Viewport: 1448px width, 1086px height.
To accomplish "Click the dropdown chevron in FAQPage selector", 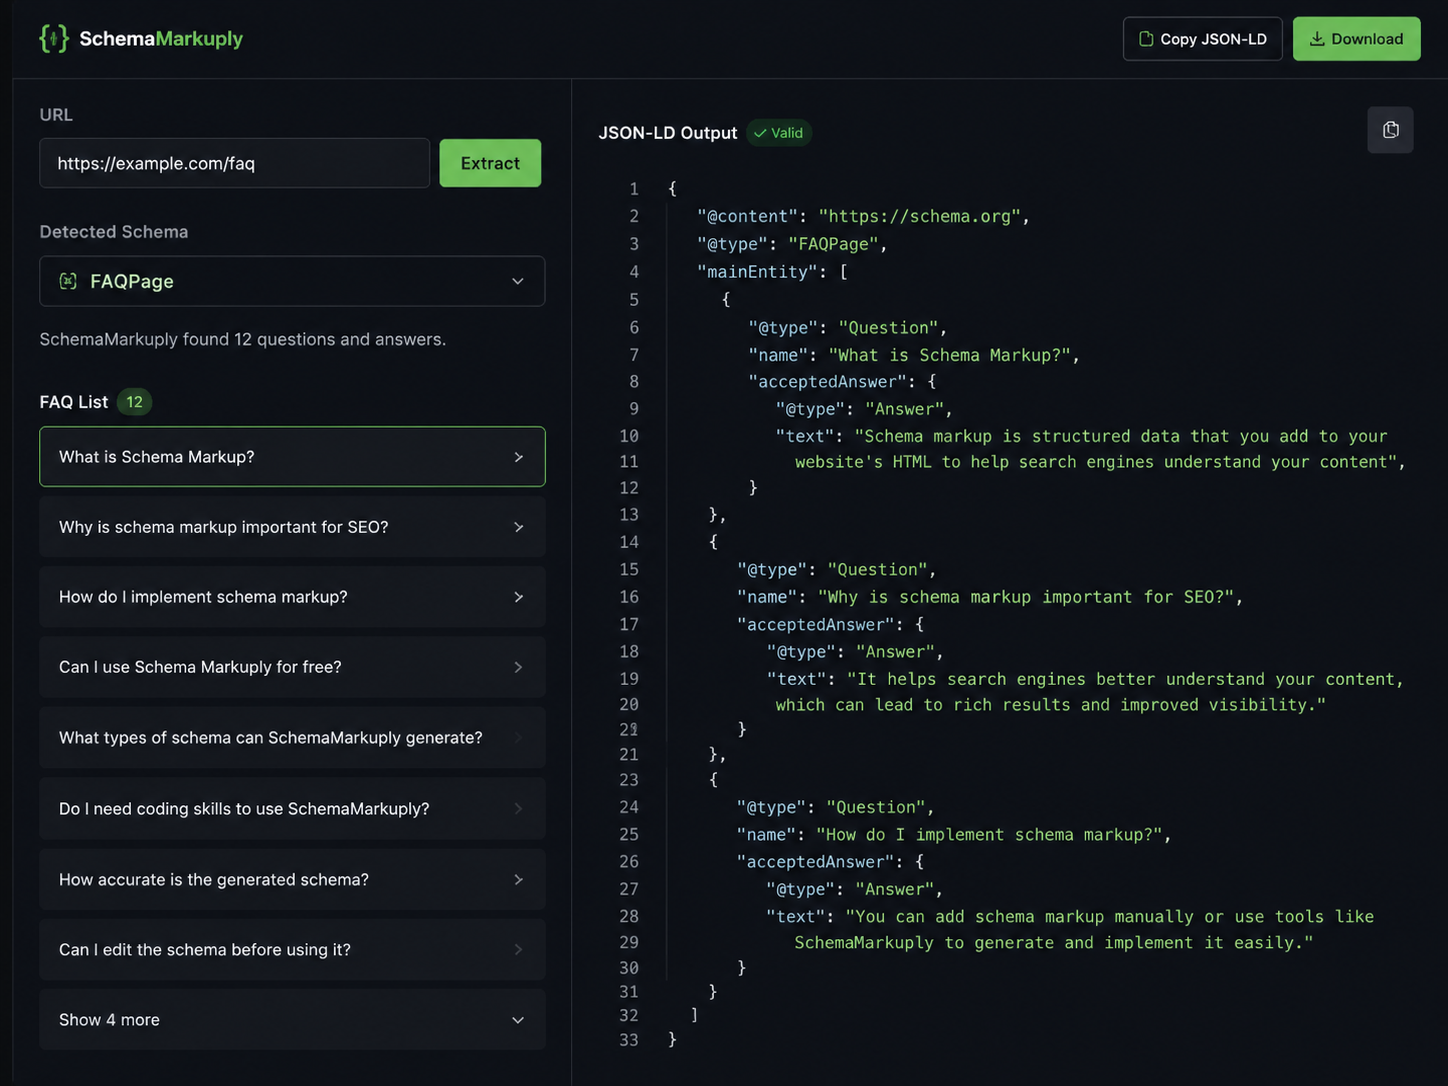I will (518, 282).
